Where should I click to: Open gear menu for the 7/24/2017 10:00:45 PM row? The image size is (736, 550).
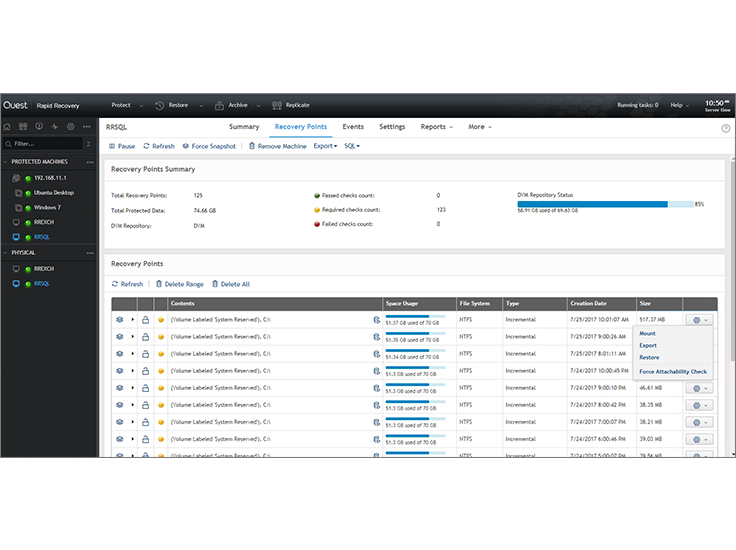coord(696,369)
